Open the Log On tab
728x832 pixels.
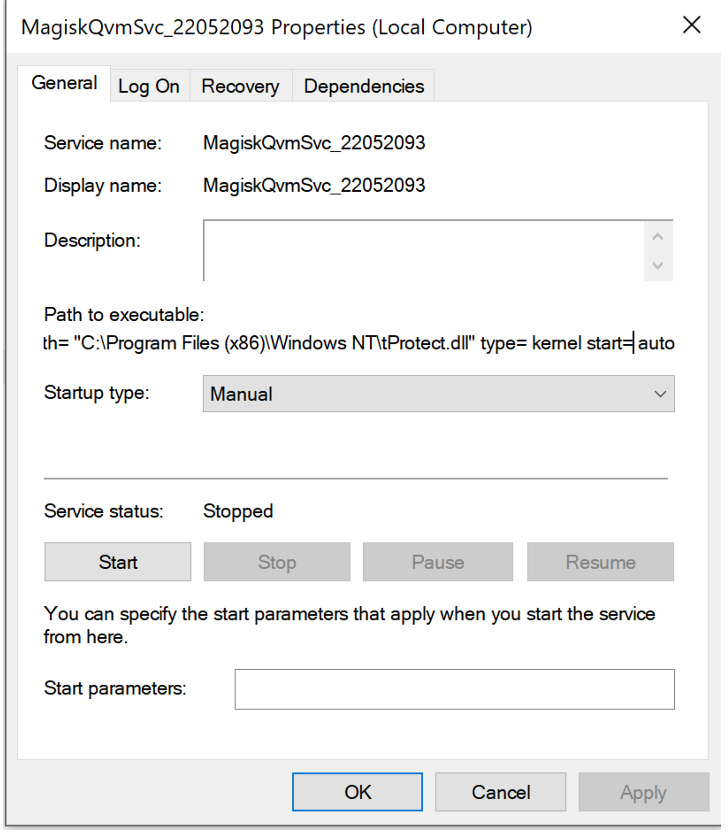[149, 87]
